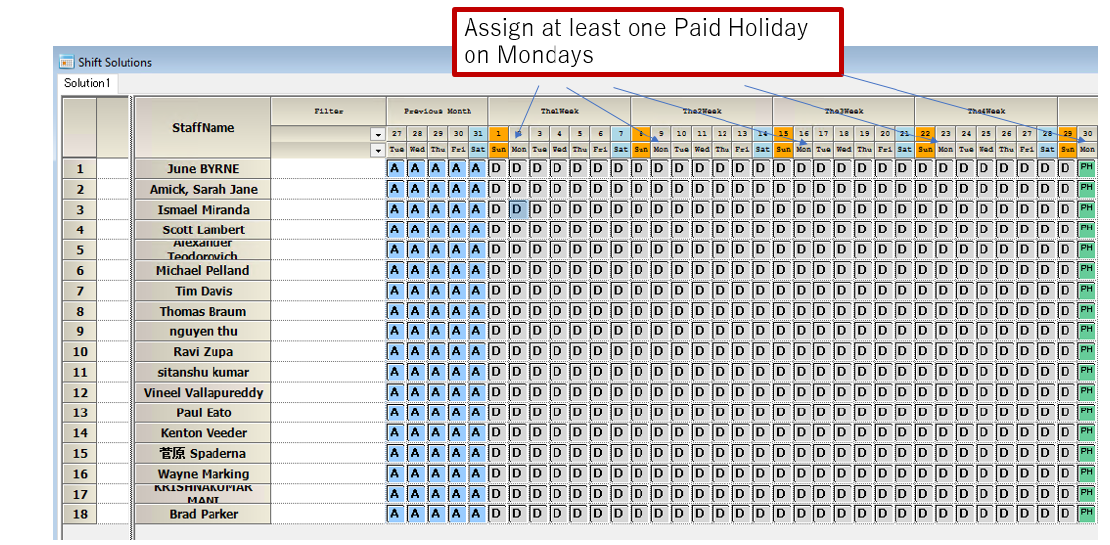Click row number 1 header

80,168
